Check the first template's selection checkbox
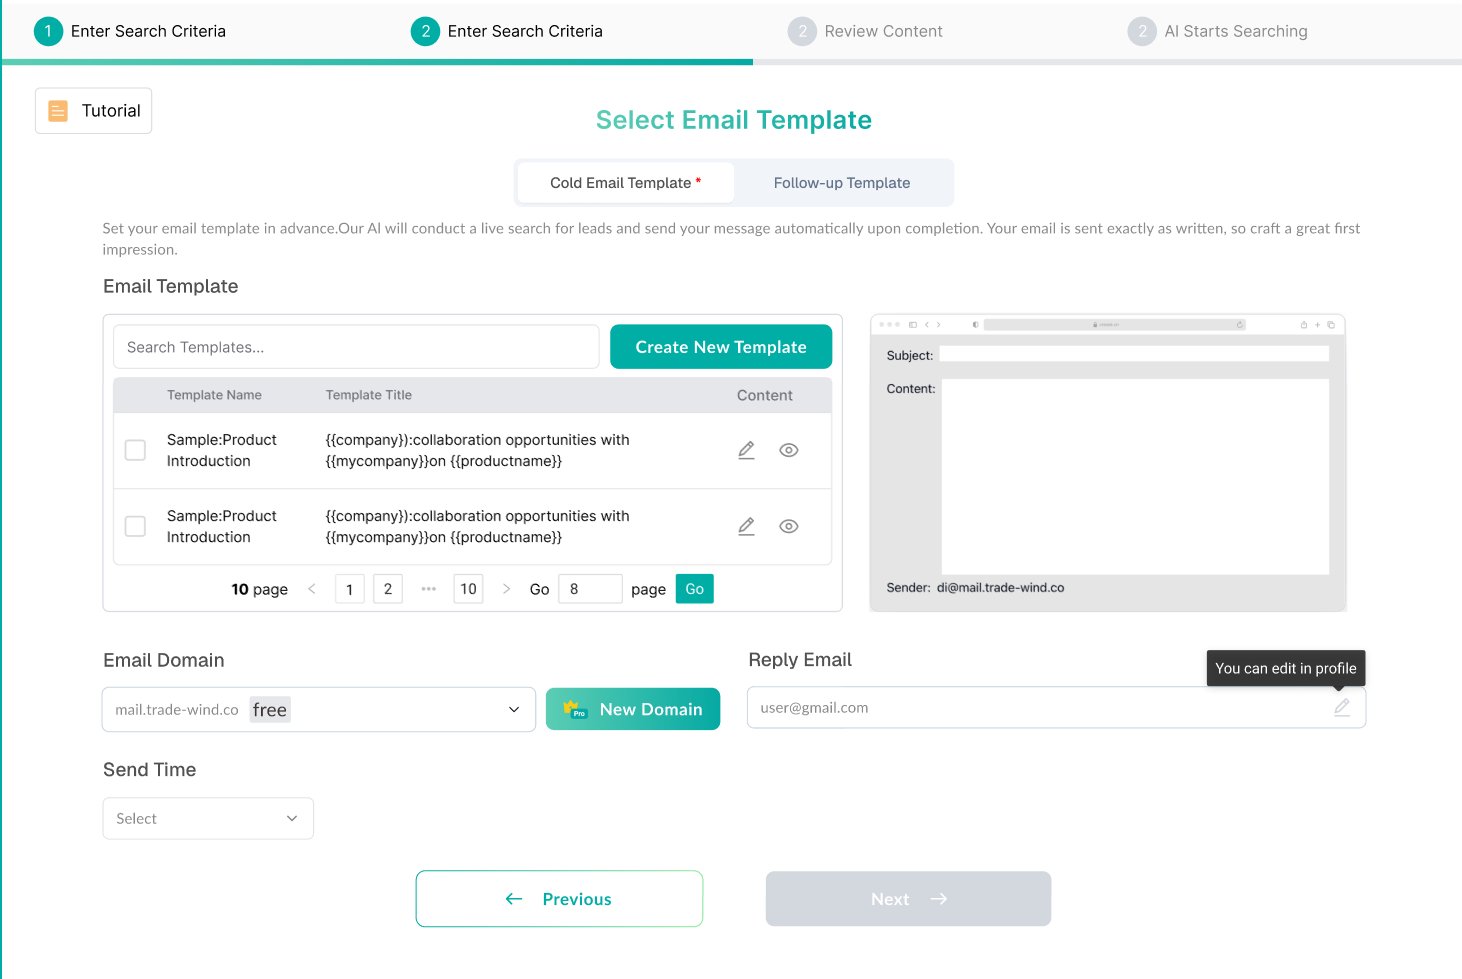The height and width of the screenshot is (979, 1462). point(135,450)
